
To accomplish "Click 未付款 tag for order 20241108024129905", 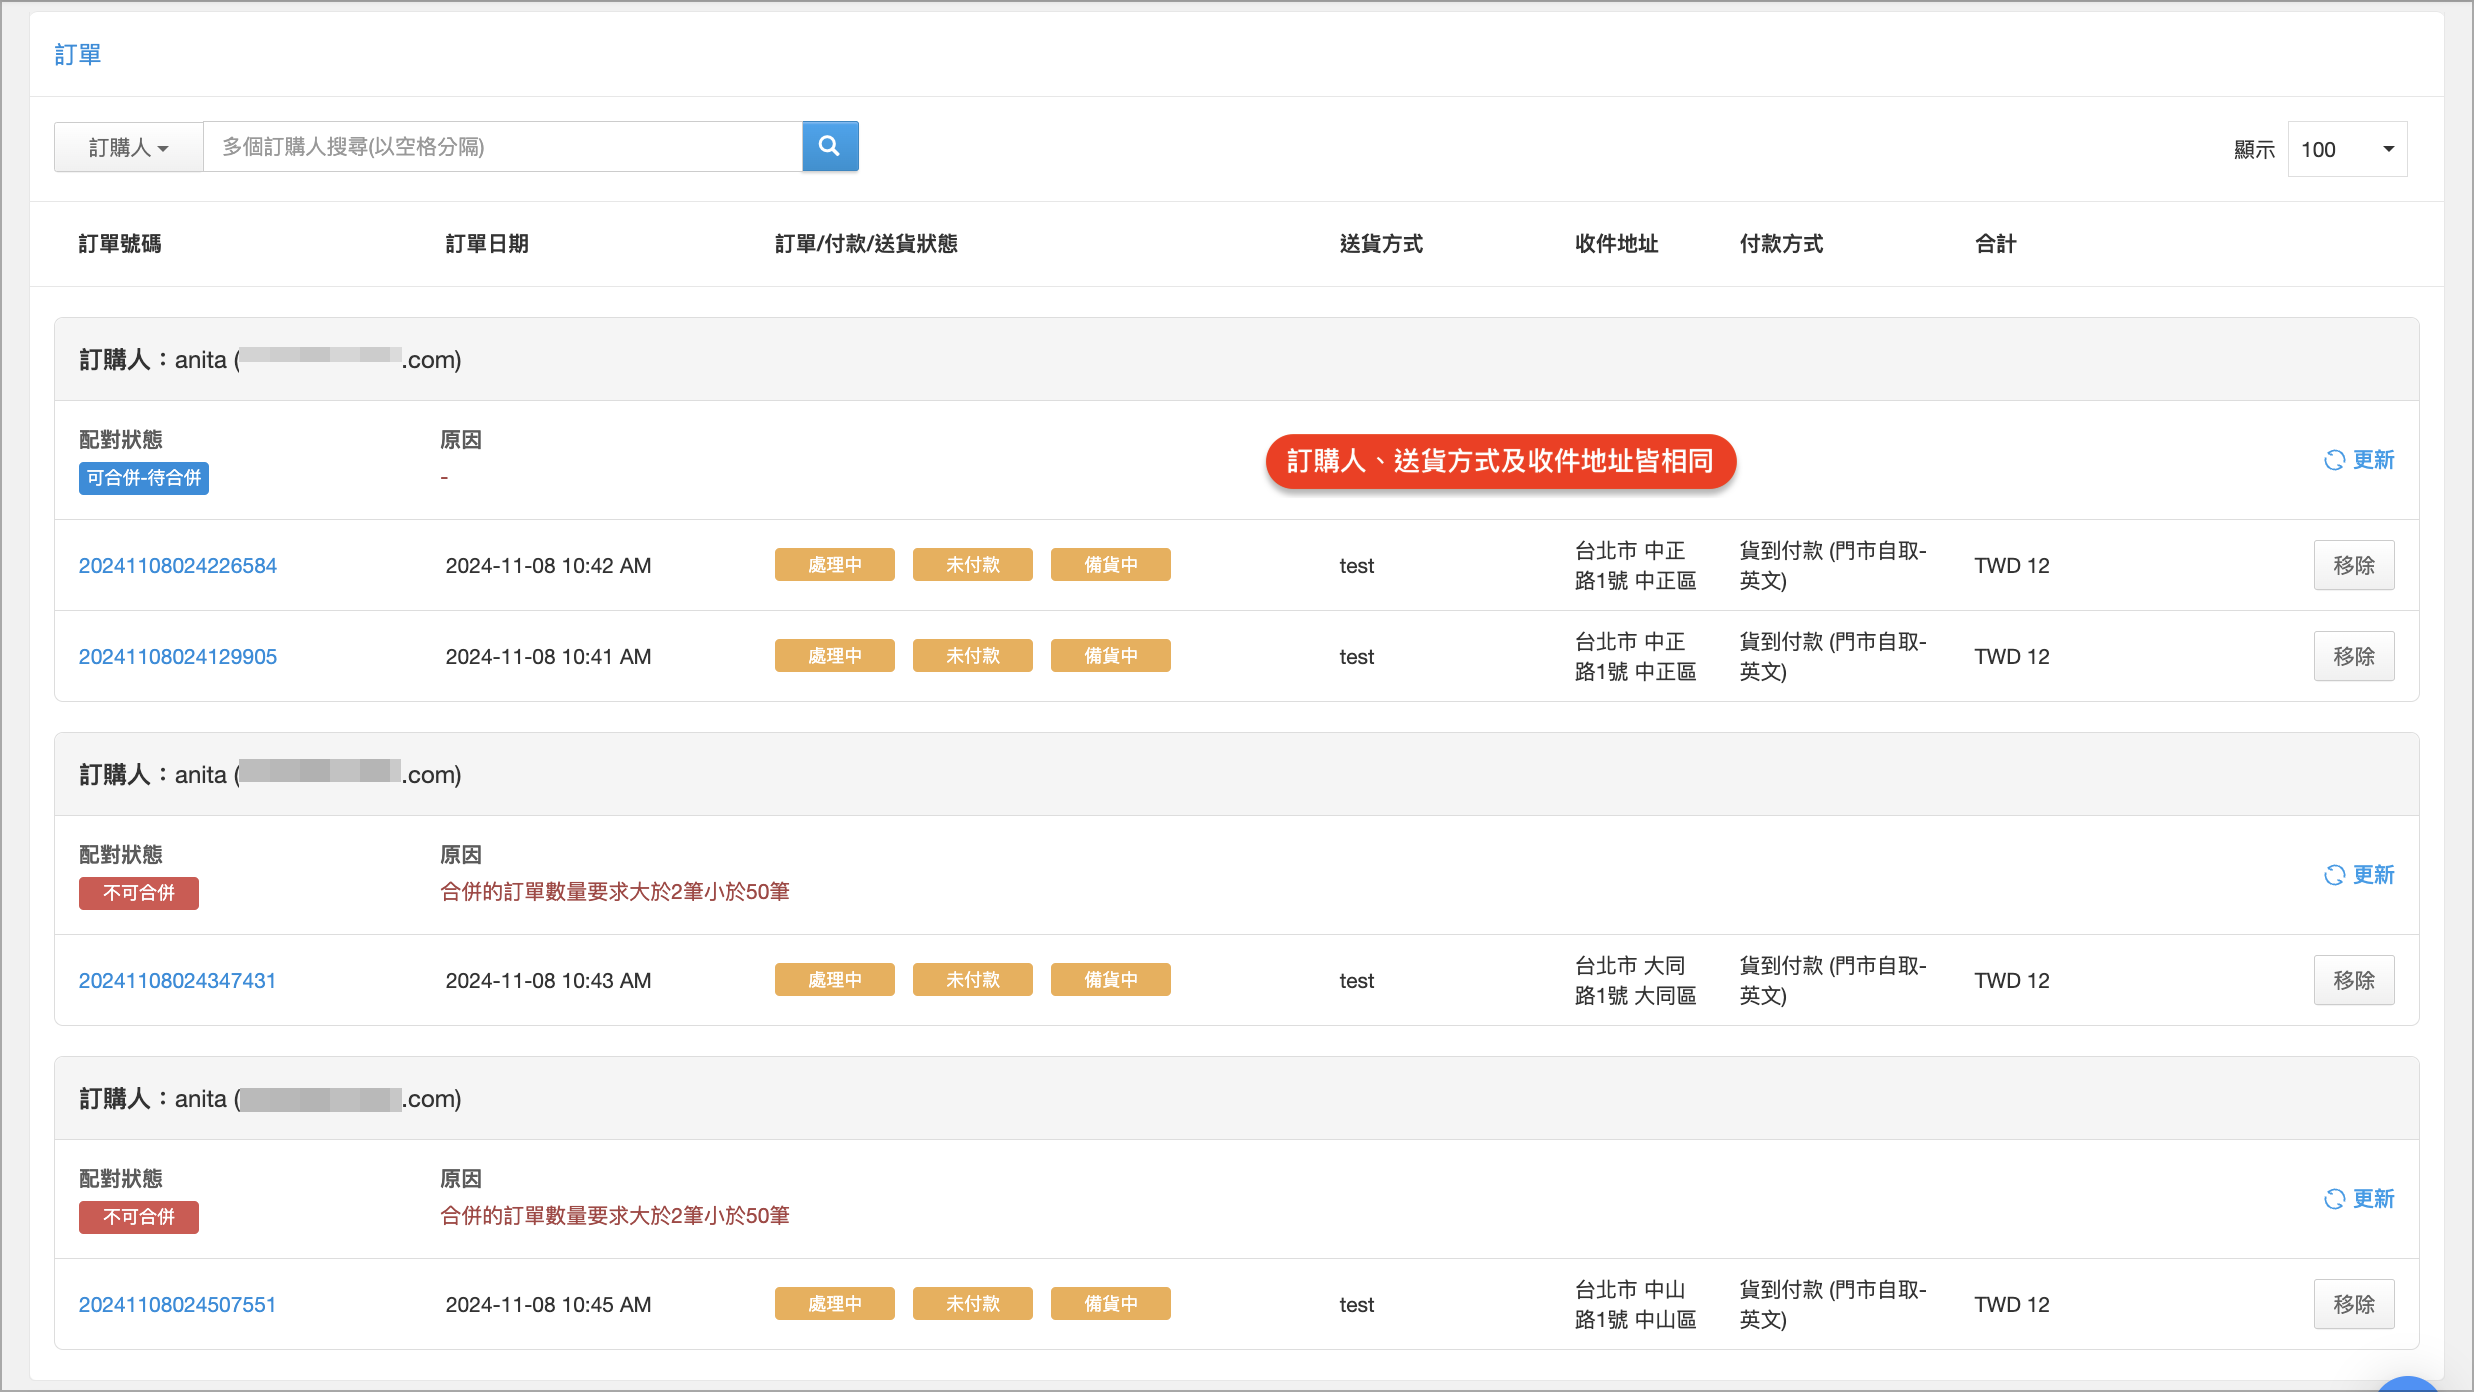I will pyautogui.click(x=973, y=656).
